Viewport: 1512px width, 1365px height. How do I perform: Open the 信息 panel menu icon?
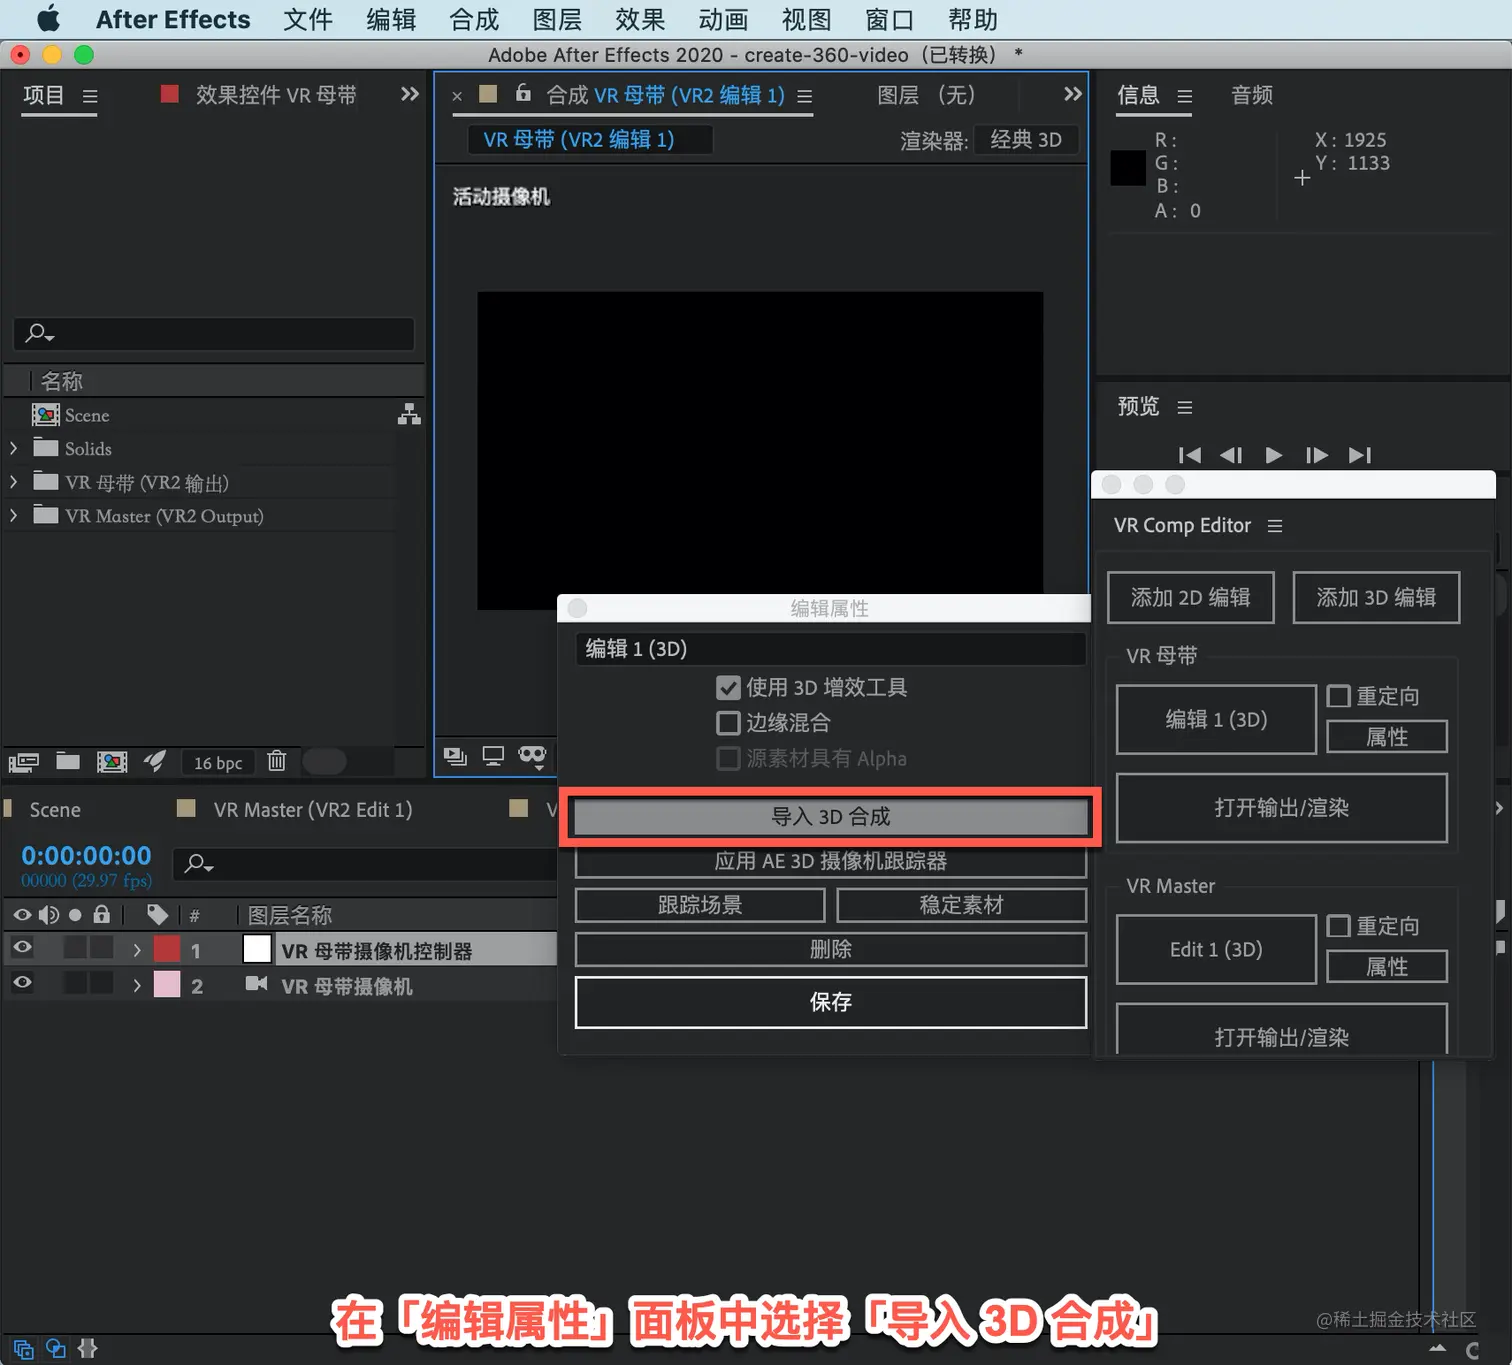[x=1185, y=96]
